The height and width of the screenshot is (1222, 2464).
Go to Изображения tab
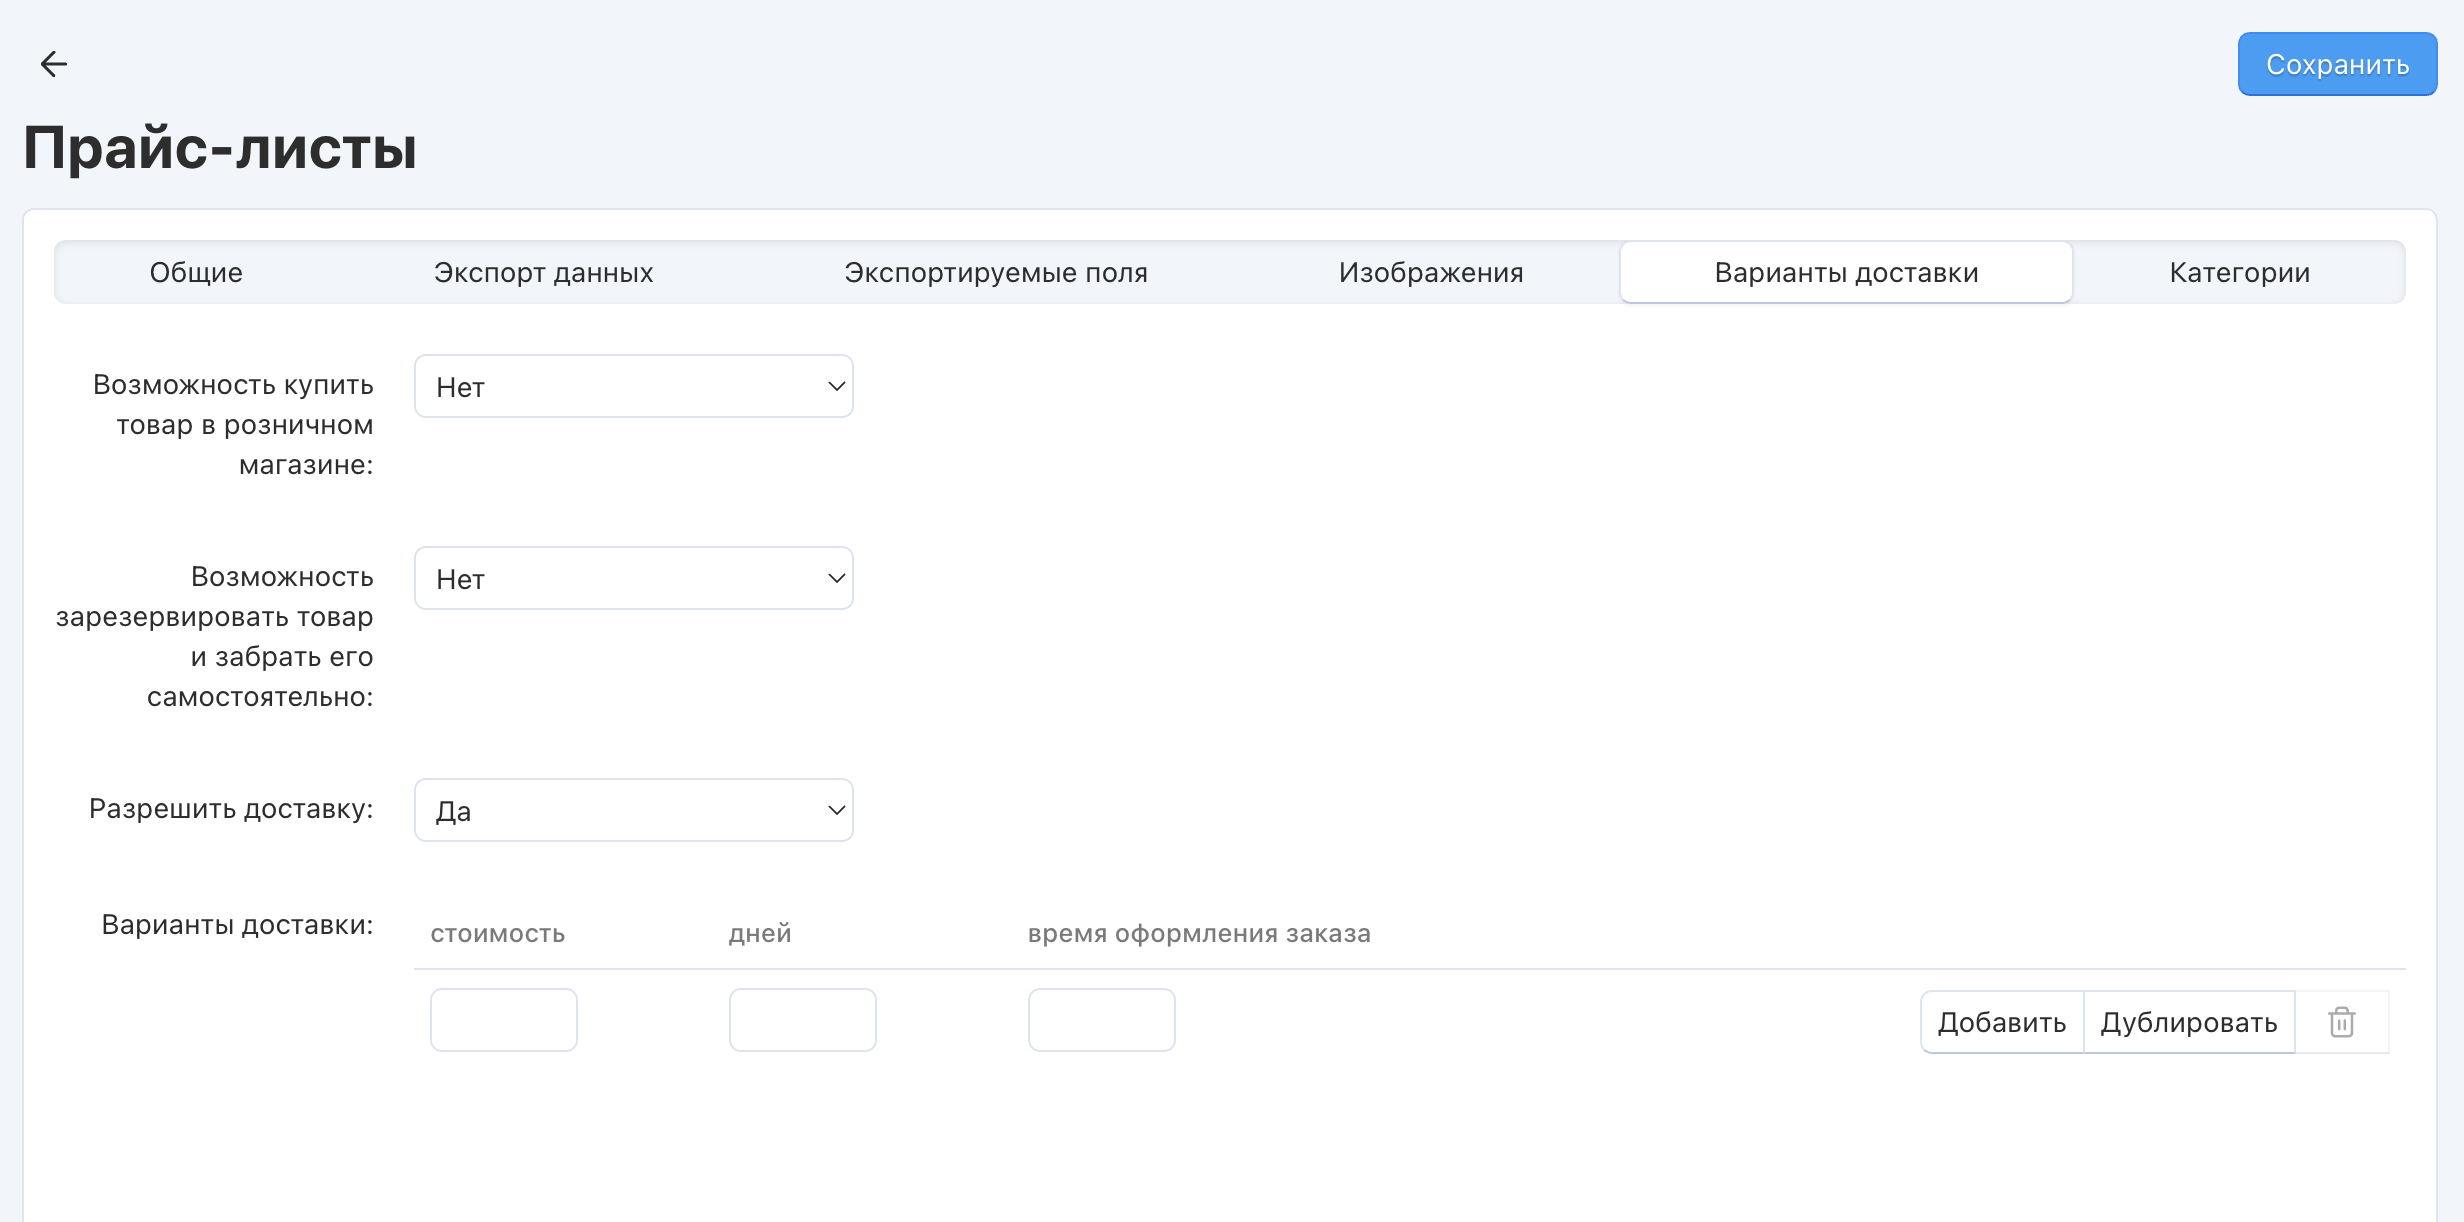pyautogui.click(x=1430, y=272)
